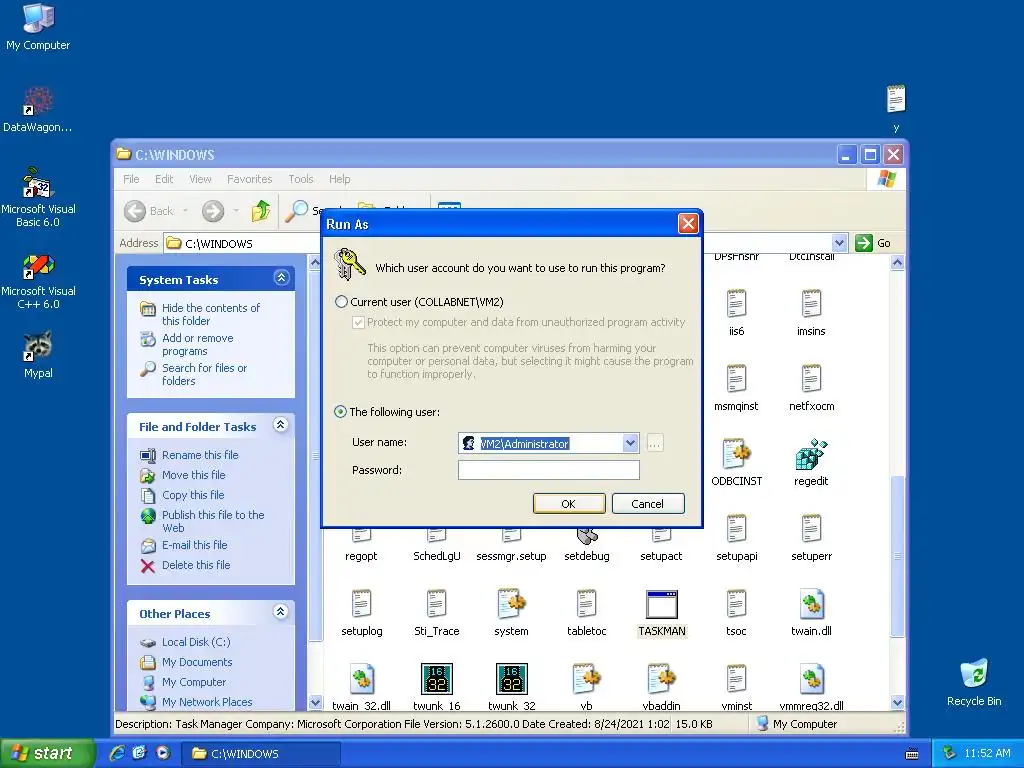
Task: Open the Address bar dropdown arrow
Action: [x=839, y=243]
